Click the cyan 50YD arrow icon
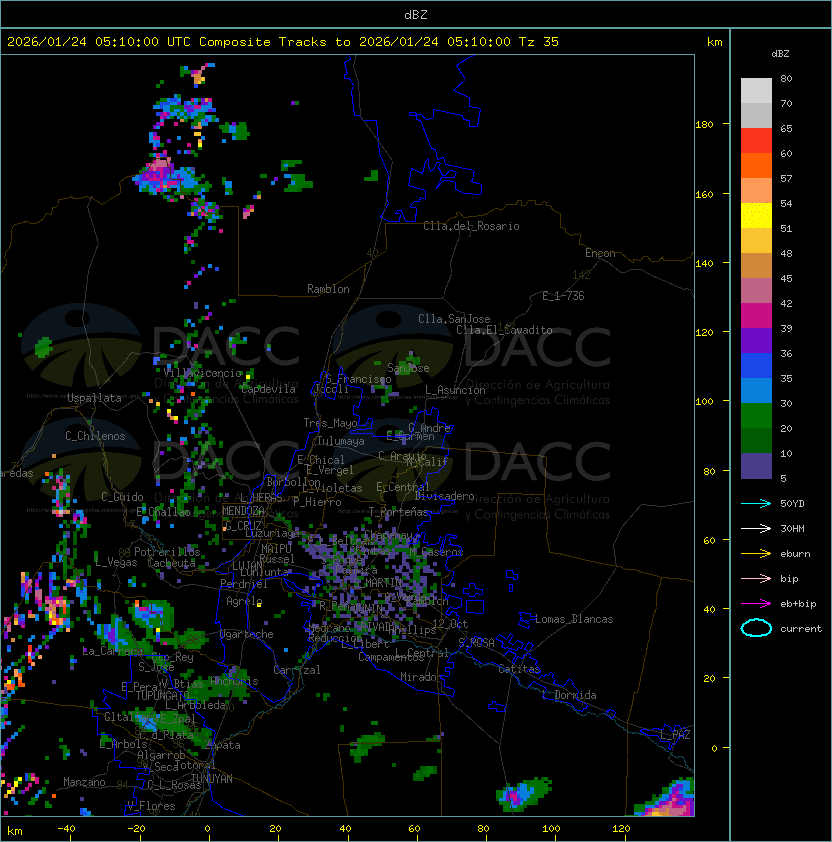Image resolution: width=832 pixels, height=842 pixels. click(756, 504)
